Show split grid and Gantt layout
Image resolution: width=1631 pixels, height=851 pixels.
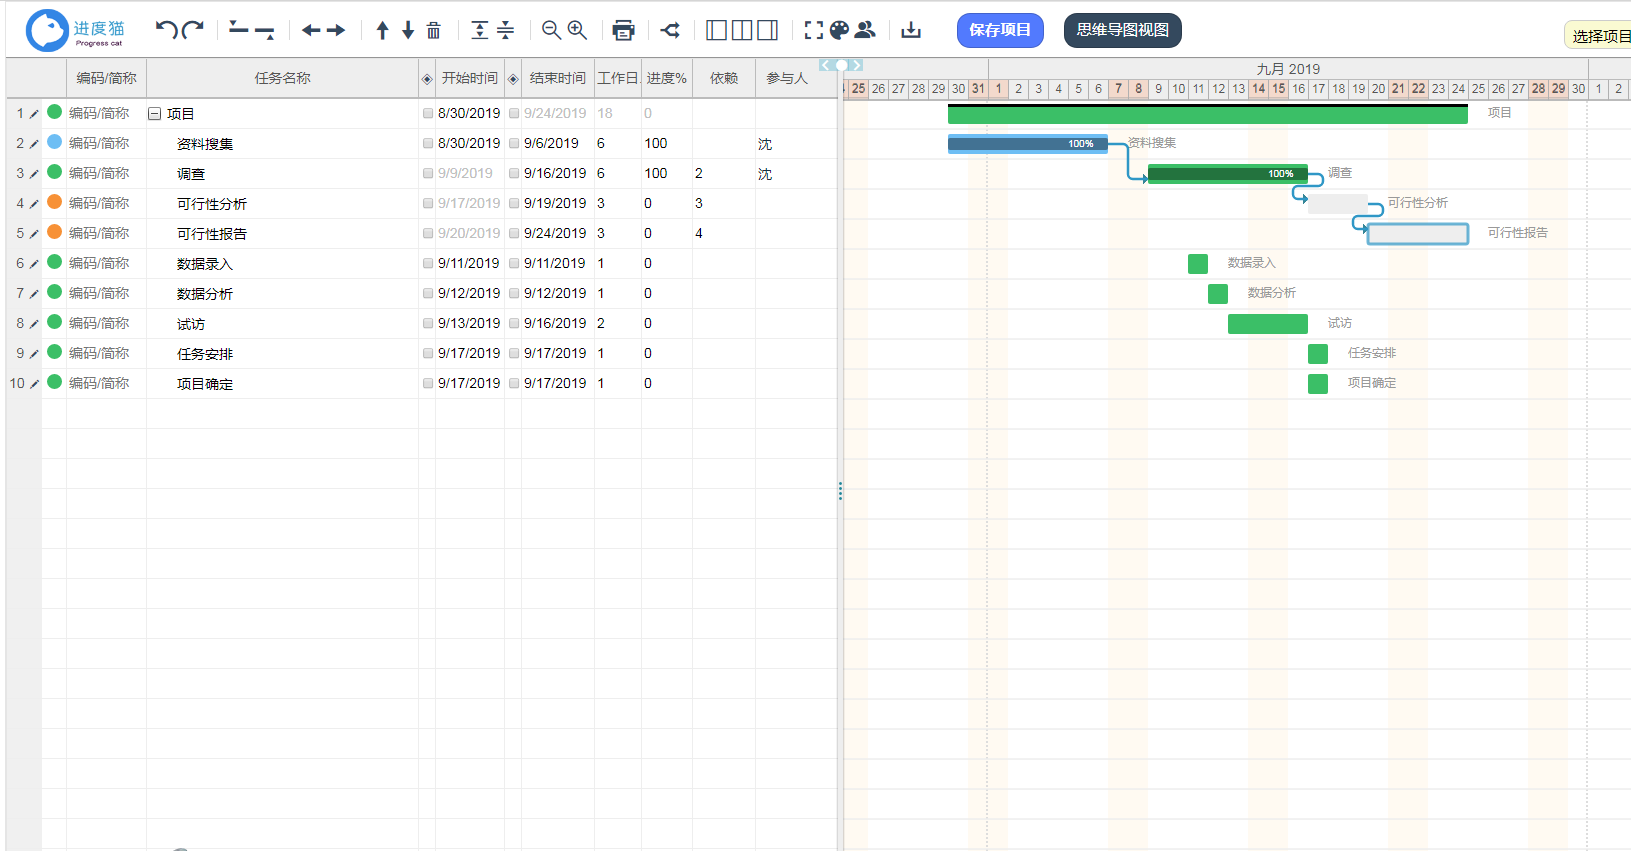(742, 30)
